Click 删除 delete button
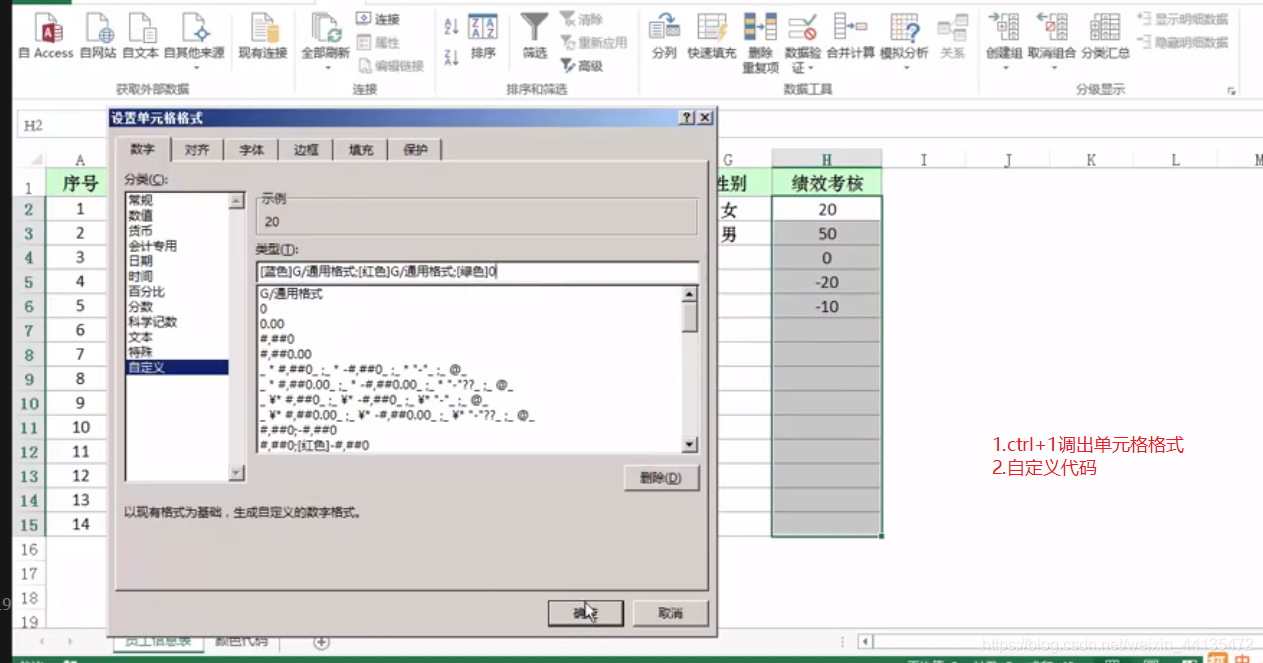Screen dimensions: 1263x663 point(660,478)
